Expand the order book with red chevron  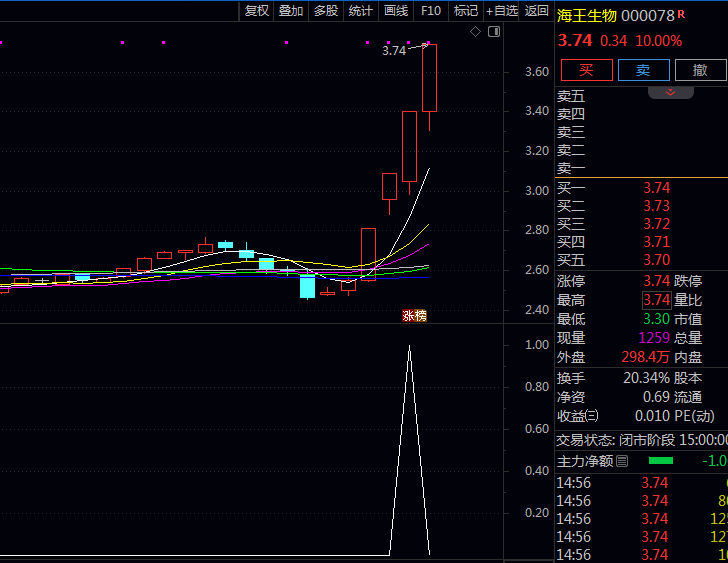[671, 92]
